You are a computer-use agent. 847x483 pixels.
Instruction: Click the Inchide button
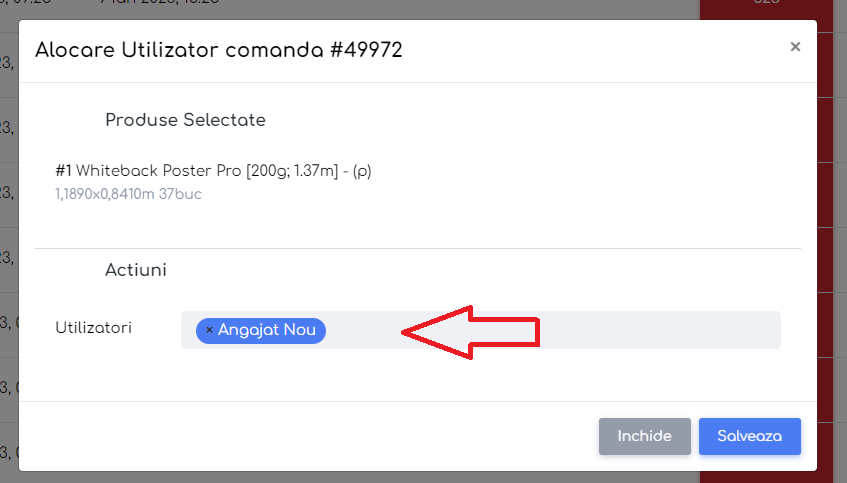pyautogui.click(x=644, y=436)
